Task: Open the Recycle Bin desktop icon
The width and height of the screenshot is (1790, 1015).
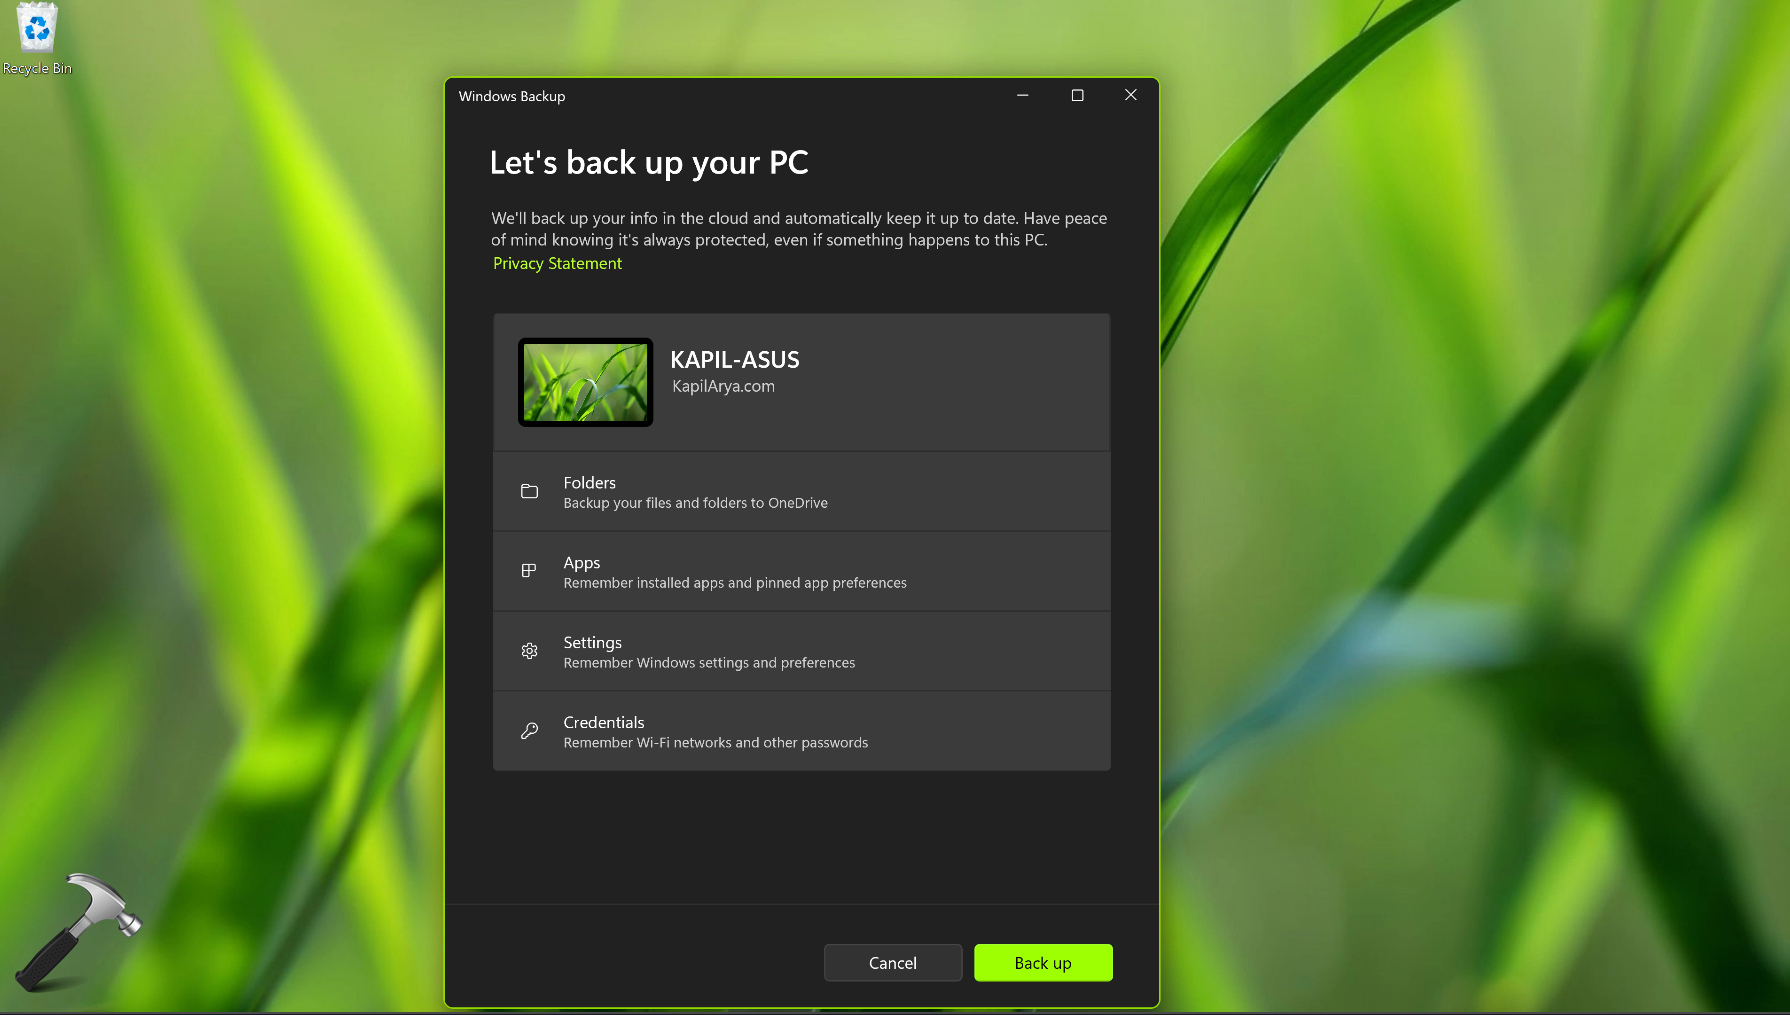Action: 37,40
